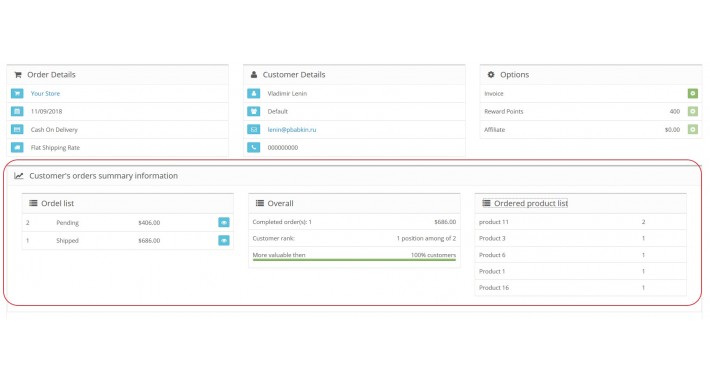Click the Customer Details panel heading
This screenshot has width=710, height=380.
point(294,75)
